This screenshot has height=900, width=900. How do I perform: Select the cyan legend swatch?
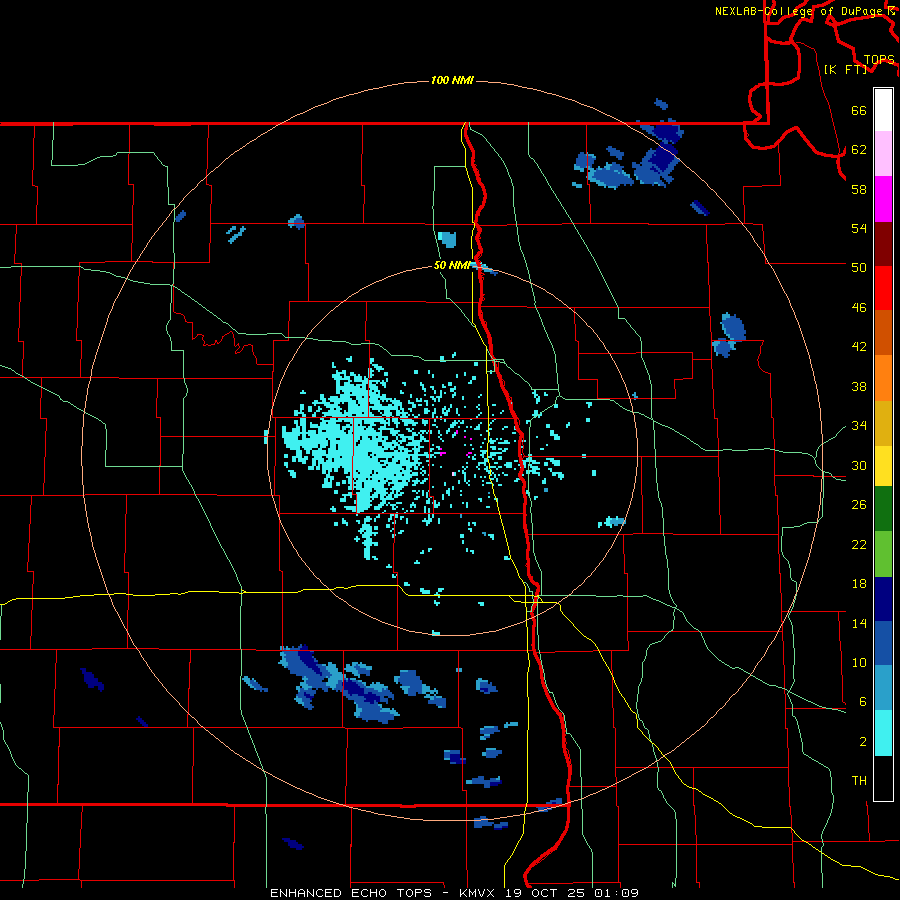click(x=883, y=734)
